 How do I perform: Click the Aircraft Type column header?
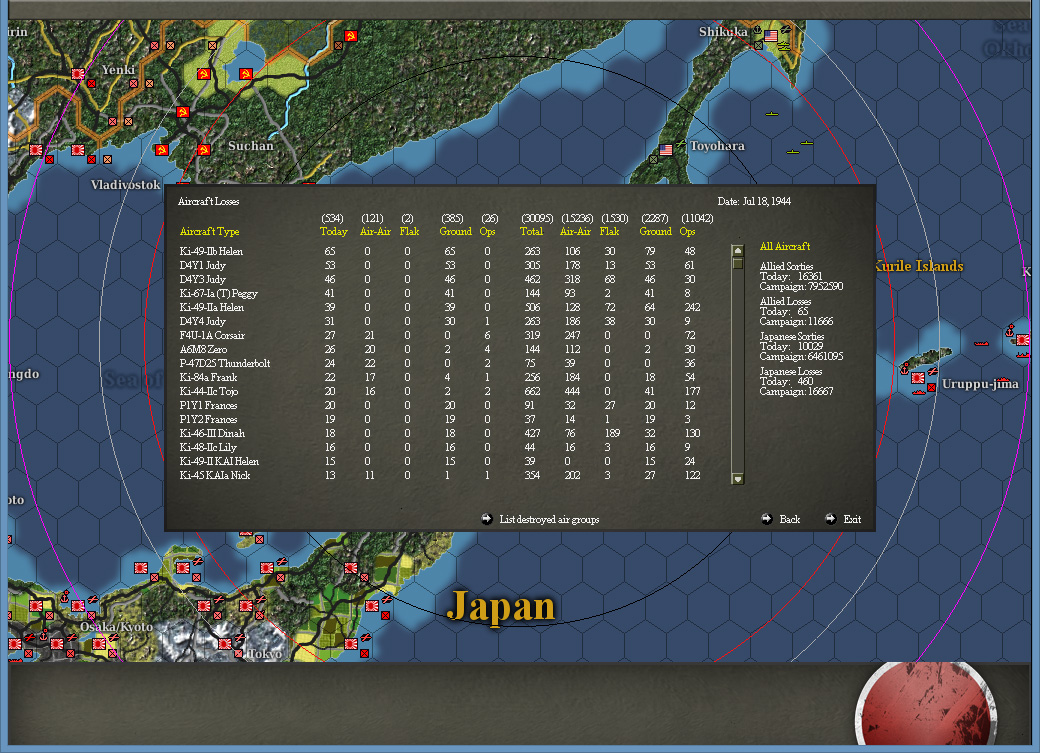(210, 232)
